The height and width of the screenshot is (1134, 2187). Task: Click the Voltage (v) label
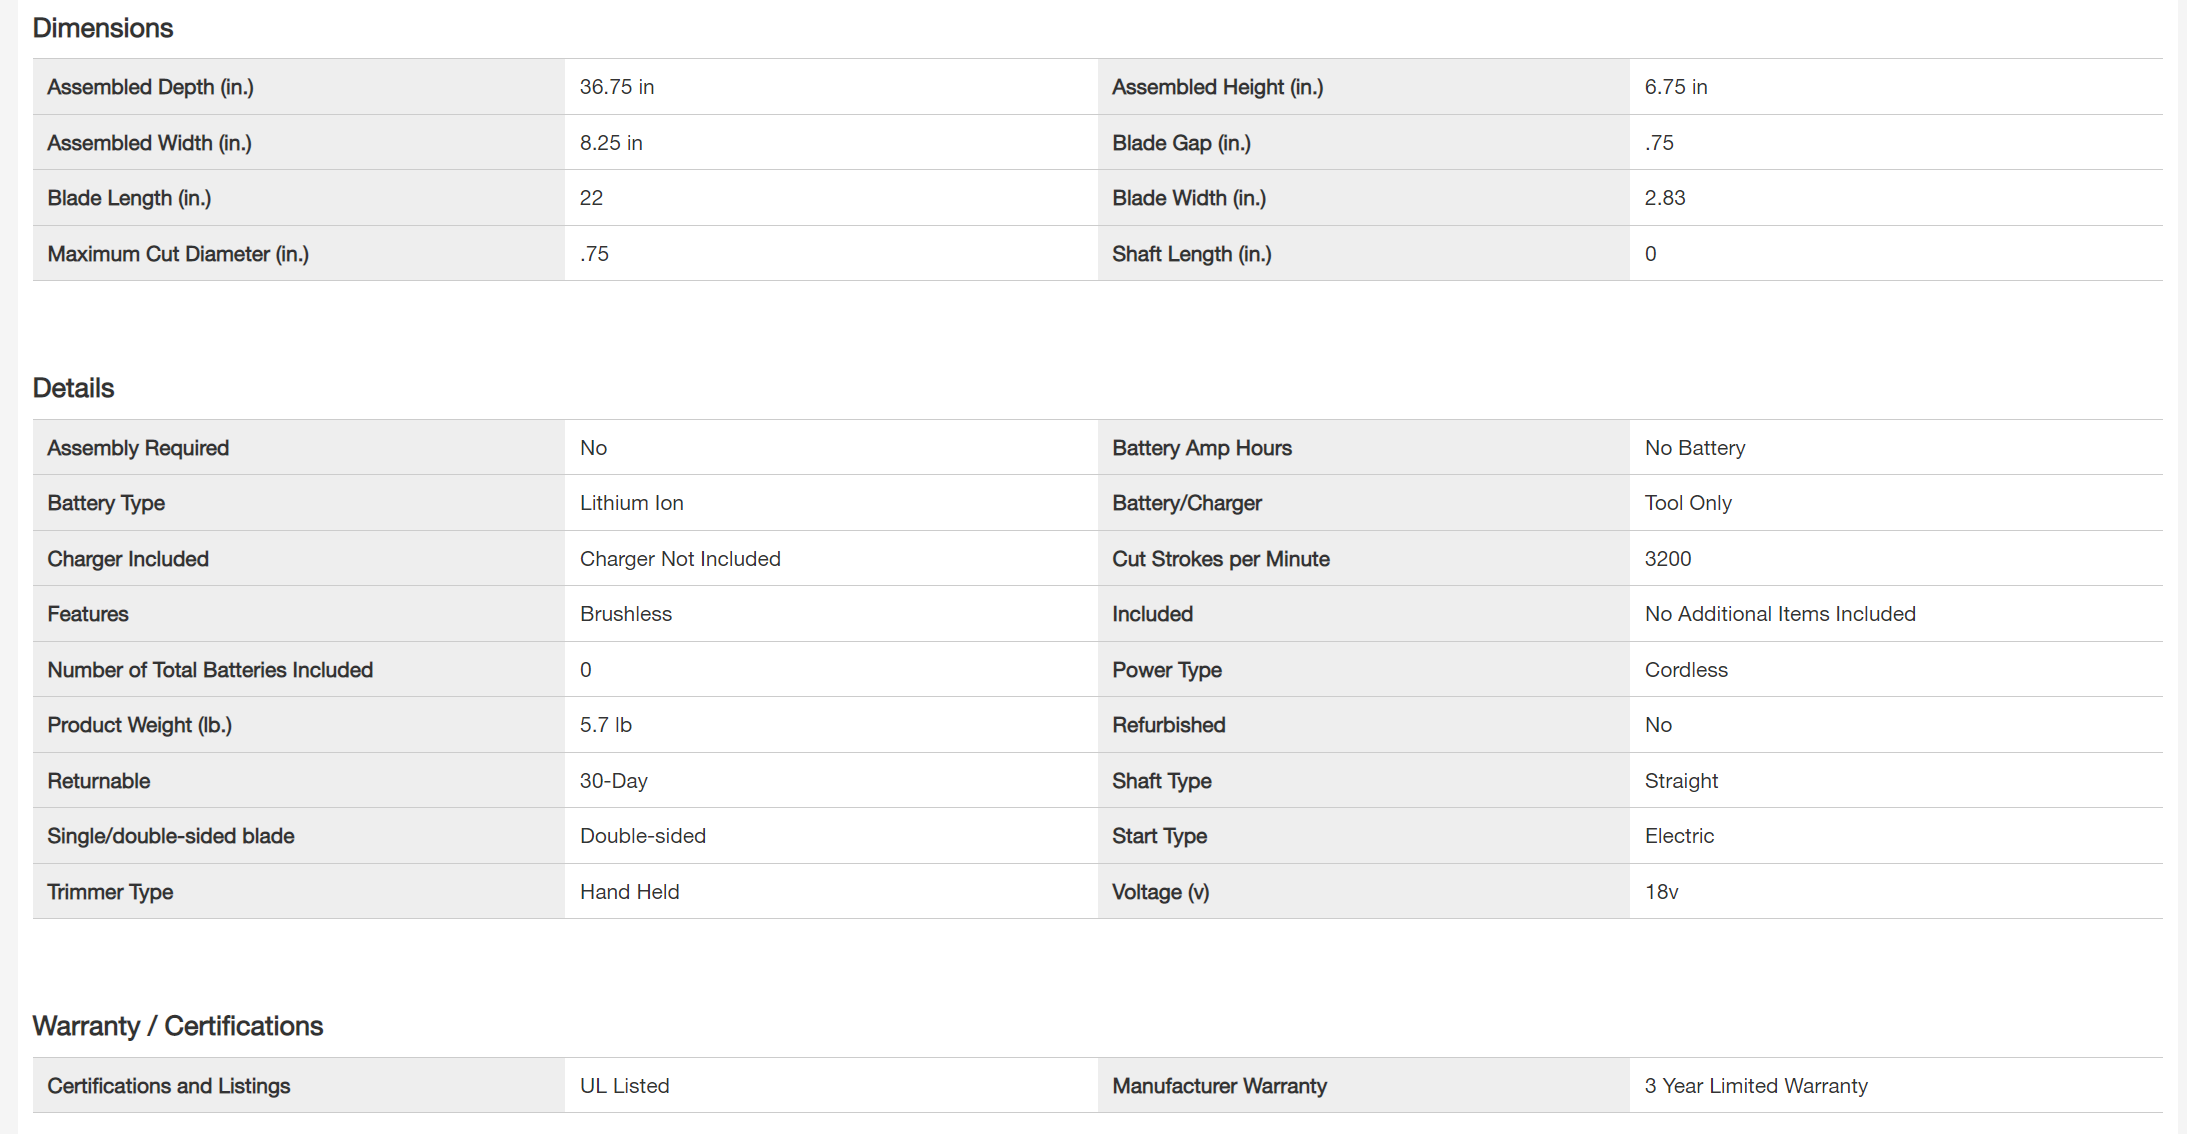click(x=1161, y=892)
